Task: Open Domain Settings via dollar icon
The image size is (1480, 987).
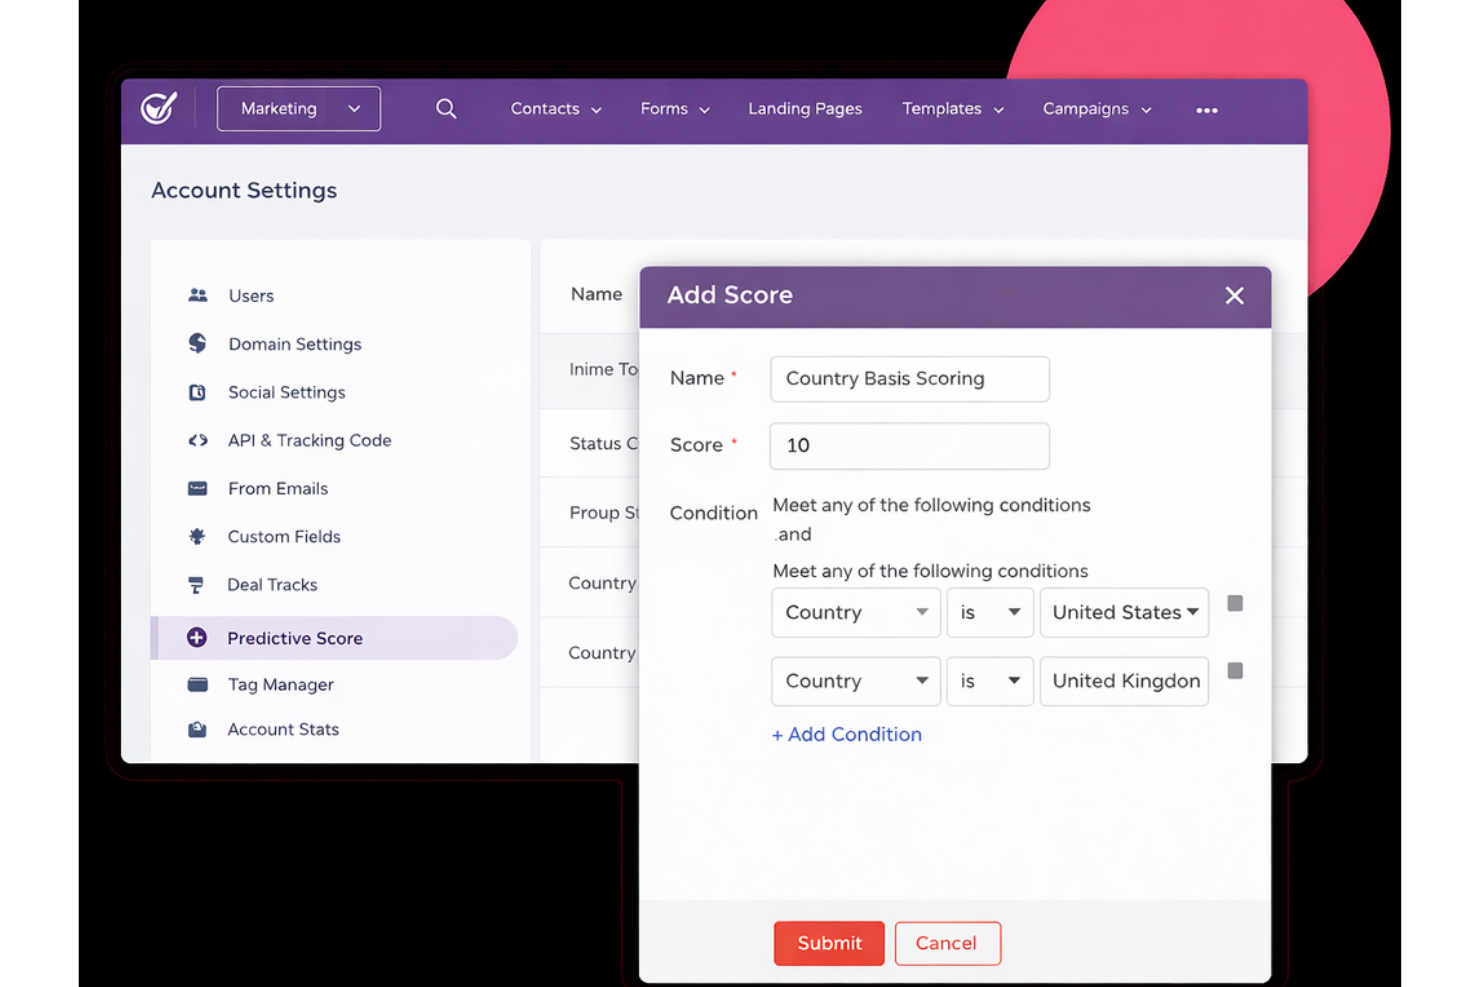Action: point(197,343)
